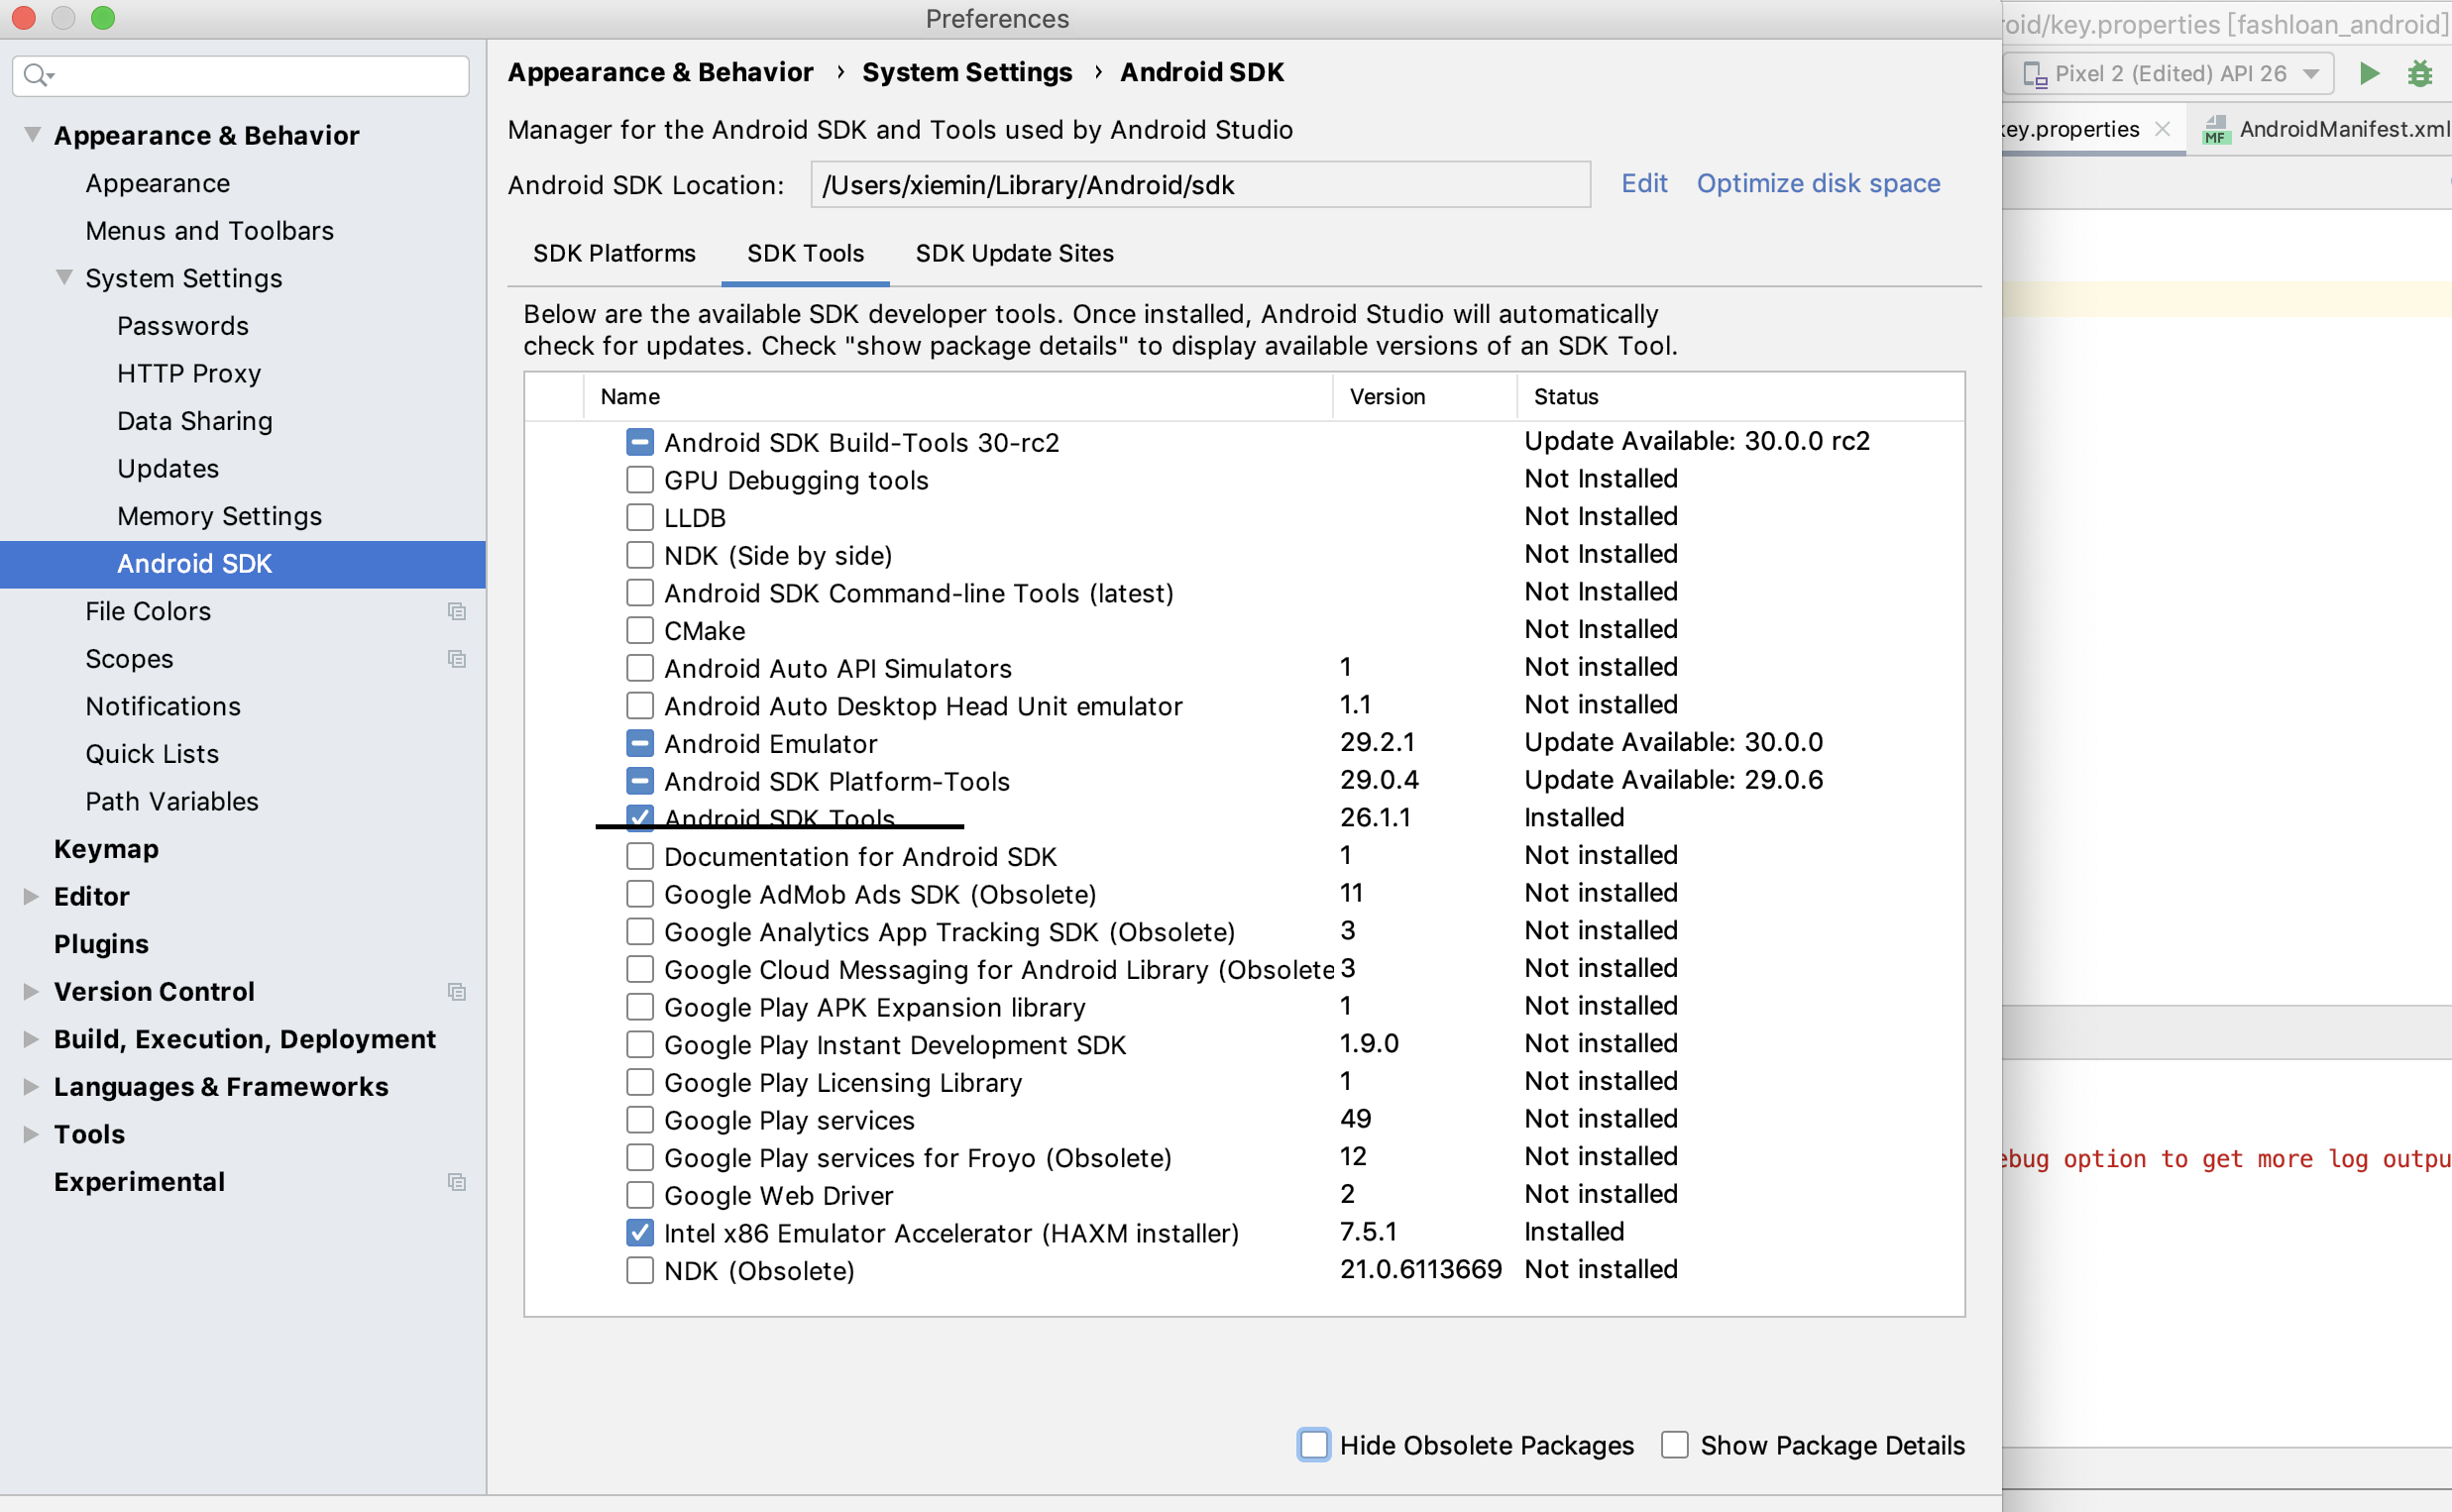
Task: Click the Debug bug icon
Action: [2419, 74]
